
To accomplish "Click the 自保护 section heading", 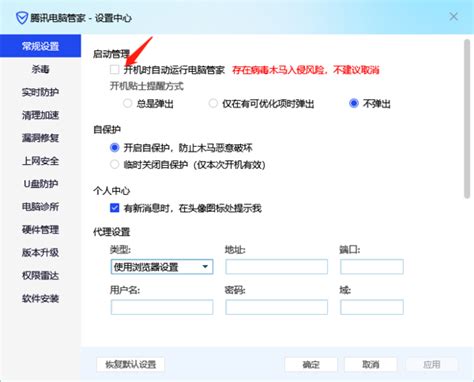I will tap(107, 129).
